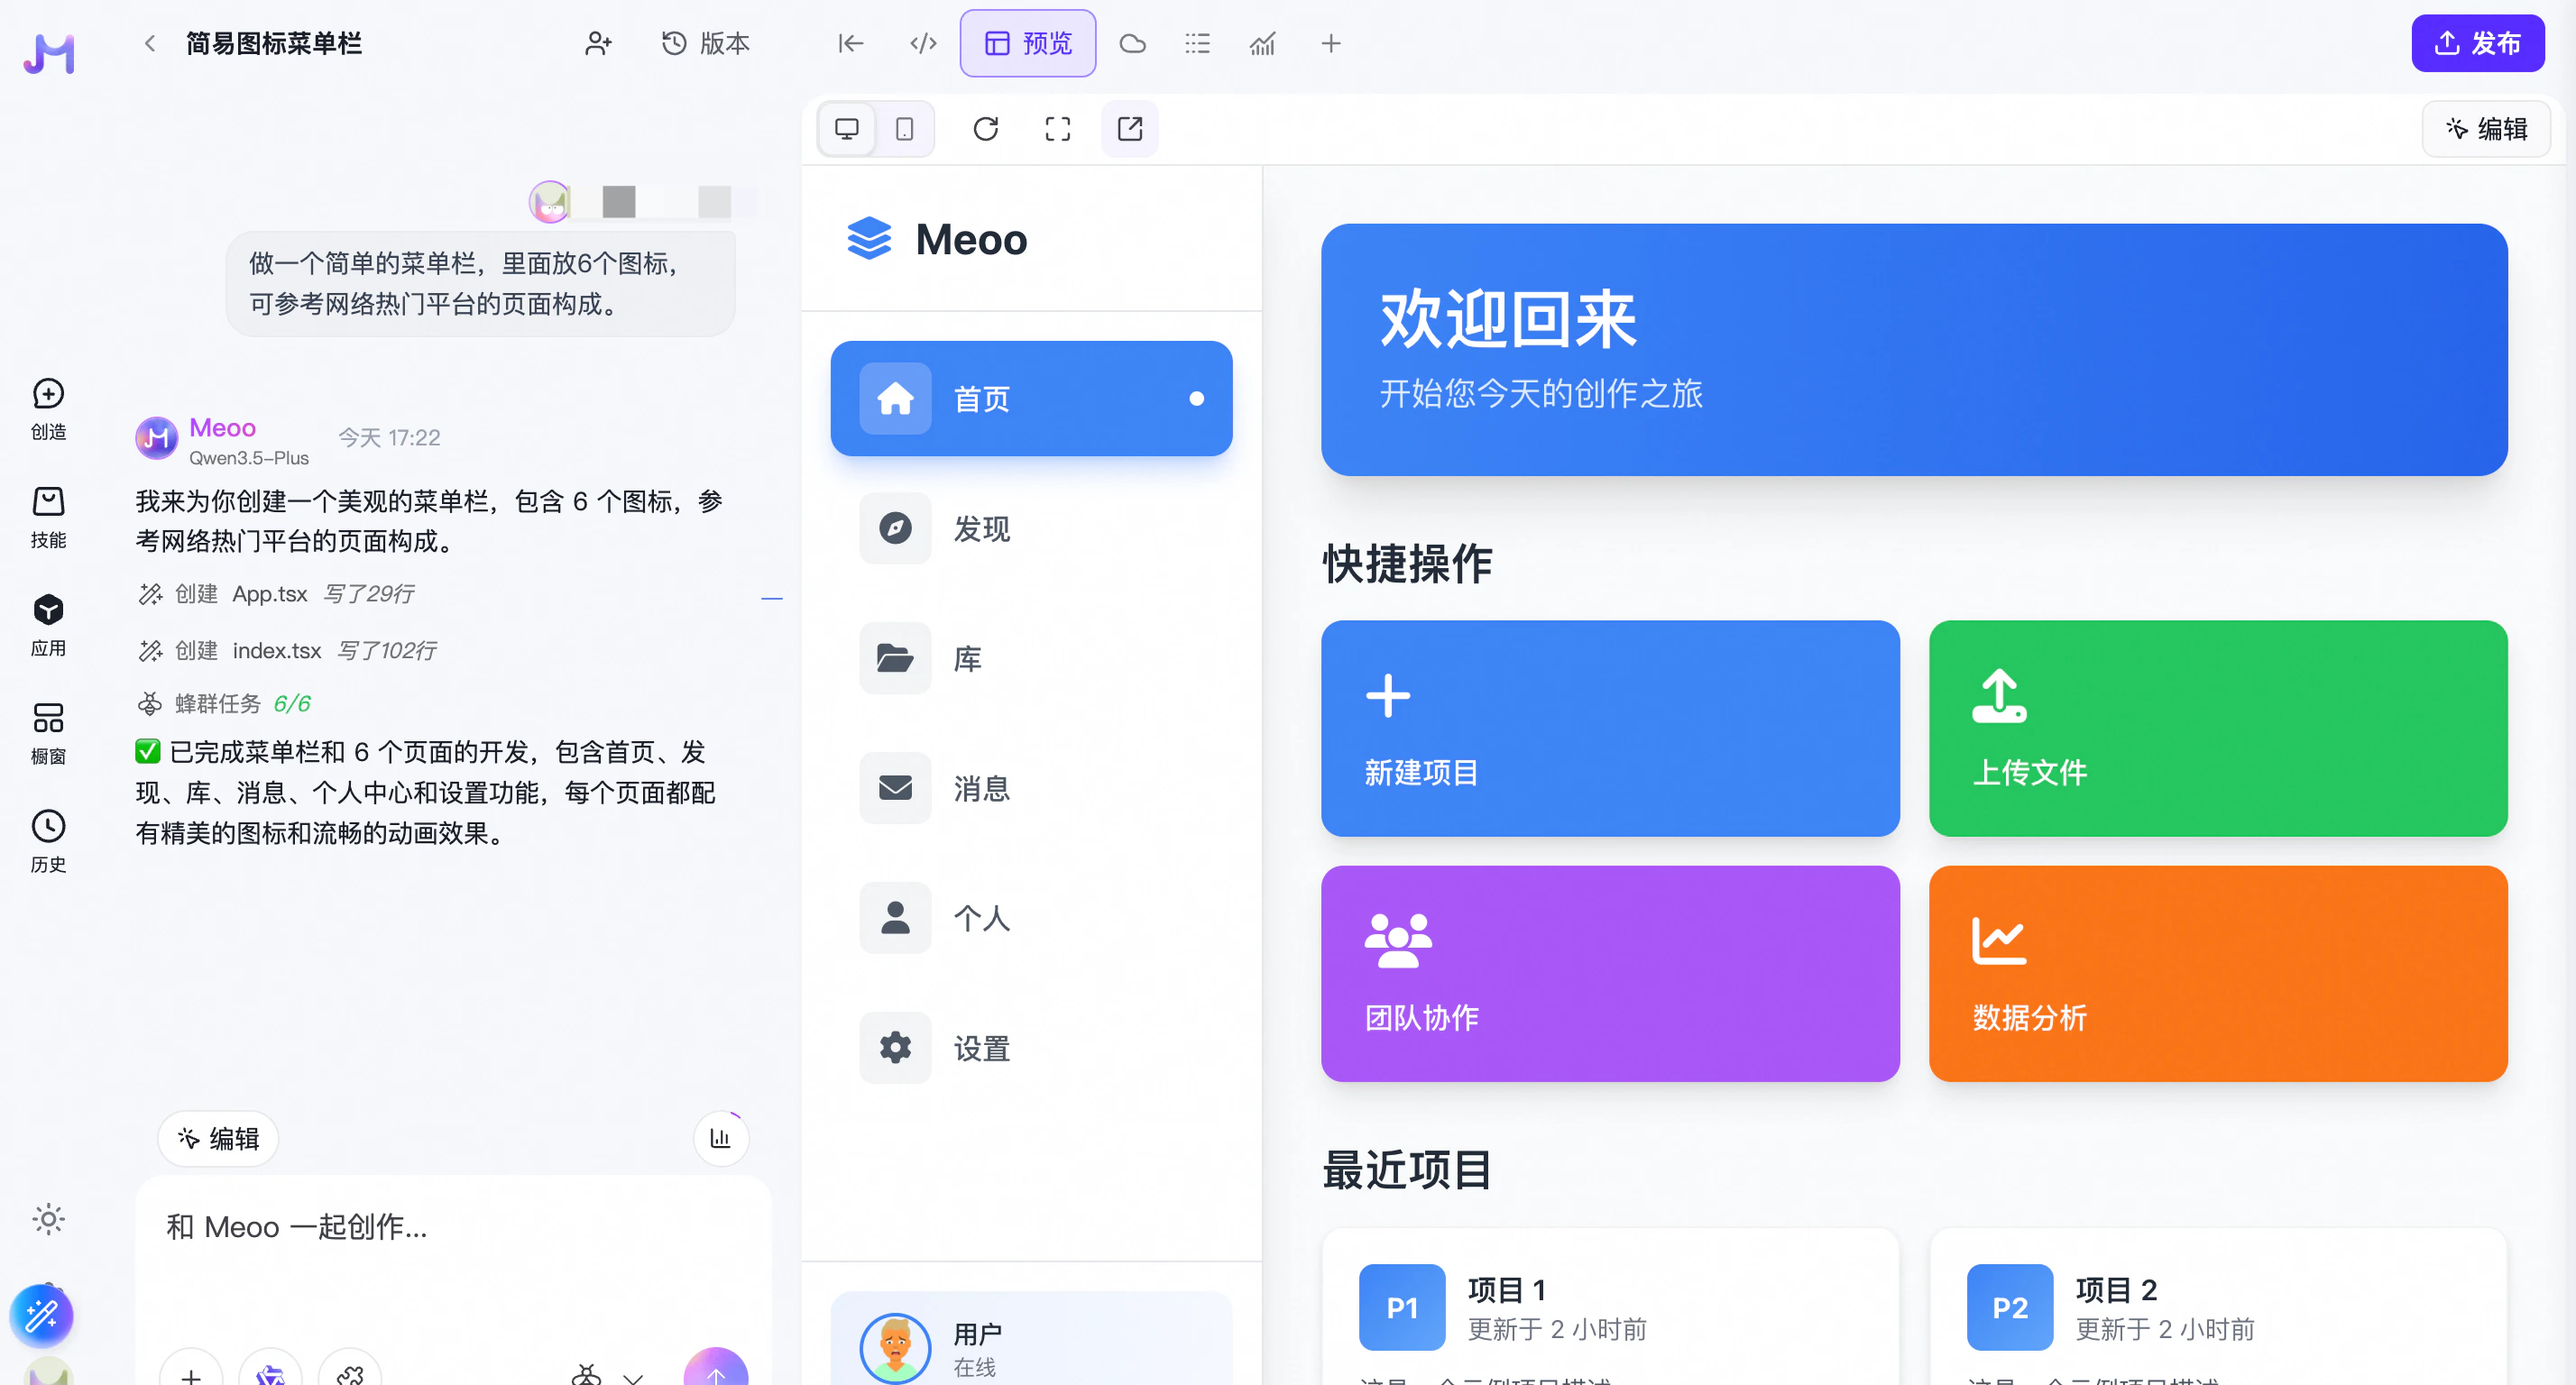2576x1385 pixels.
Task: Collapse the file creation steps
Action: click(771, 598)
